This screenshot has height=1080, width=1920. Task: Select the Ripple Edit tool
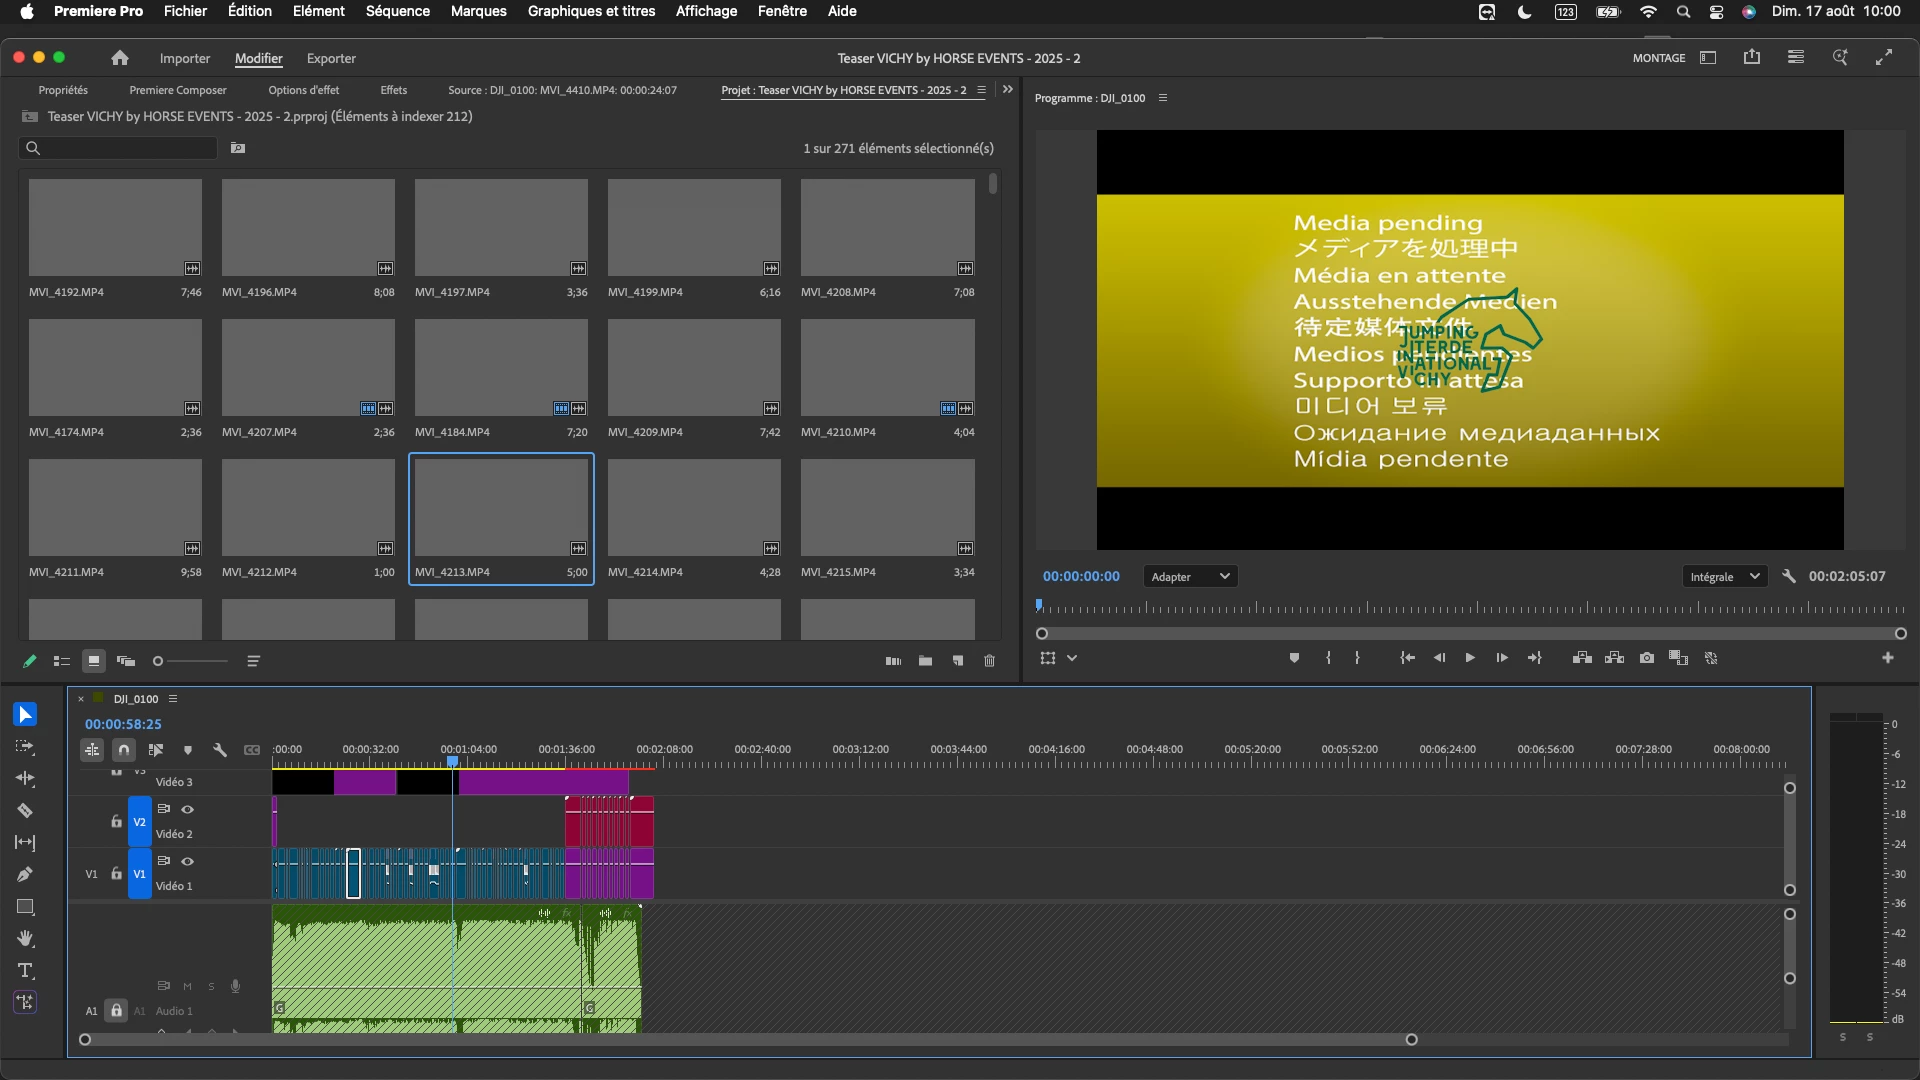pos(25,779)
